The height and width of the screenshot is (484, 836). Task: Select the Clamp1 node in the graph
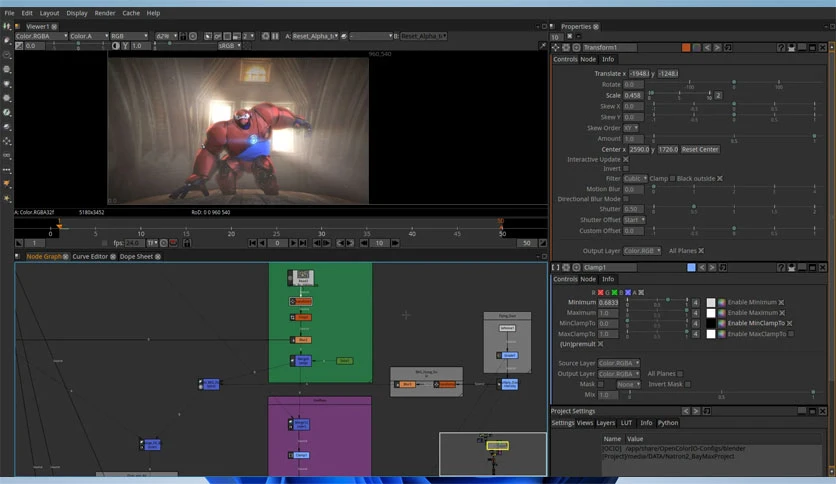[301, 455]
